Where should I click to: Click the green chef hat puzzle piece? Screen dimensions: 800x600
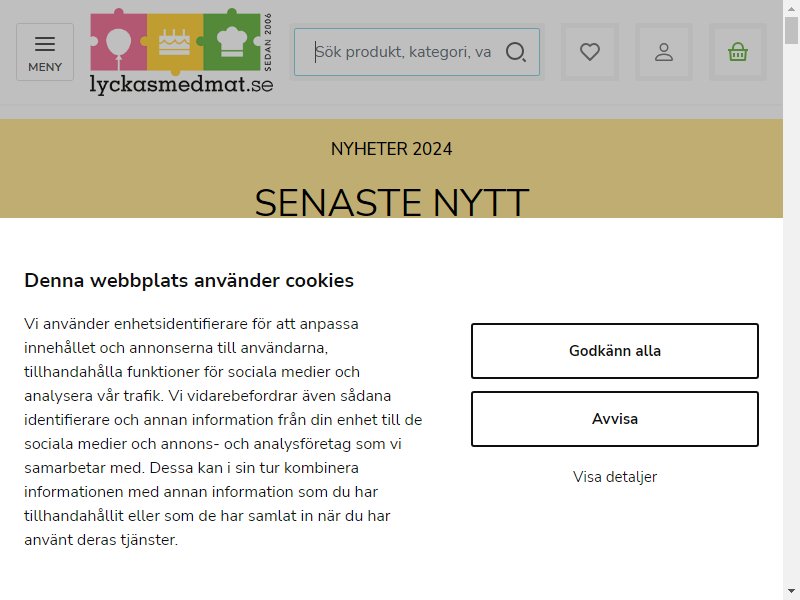tap(233, 42)
